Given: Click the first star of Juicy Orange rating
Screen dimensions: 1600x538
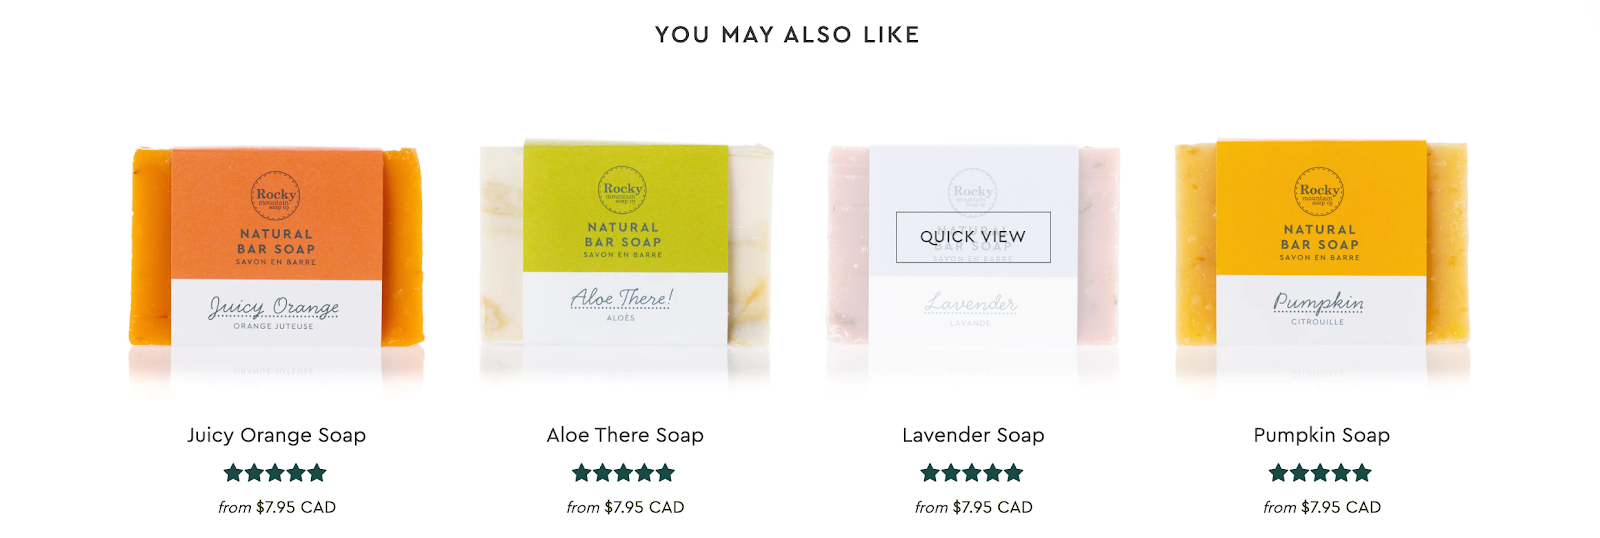Looking at the screenshot, I should (x=233, y=473).
